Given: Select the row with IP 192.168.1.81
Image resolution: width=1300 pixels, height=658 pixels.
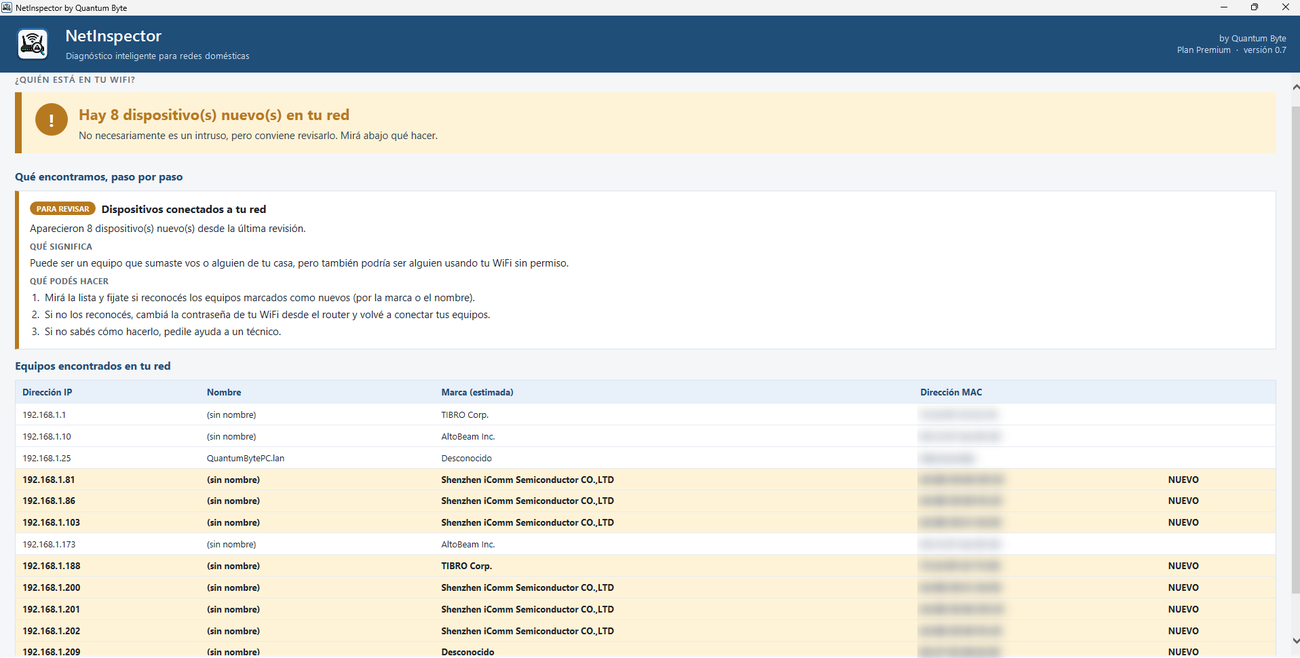Looking at the screenshot, I should 645,479.
